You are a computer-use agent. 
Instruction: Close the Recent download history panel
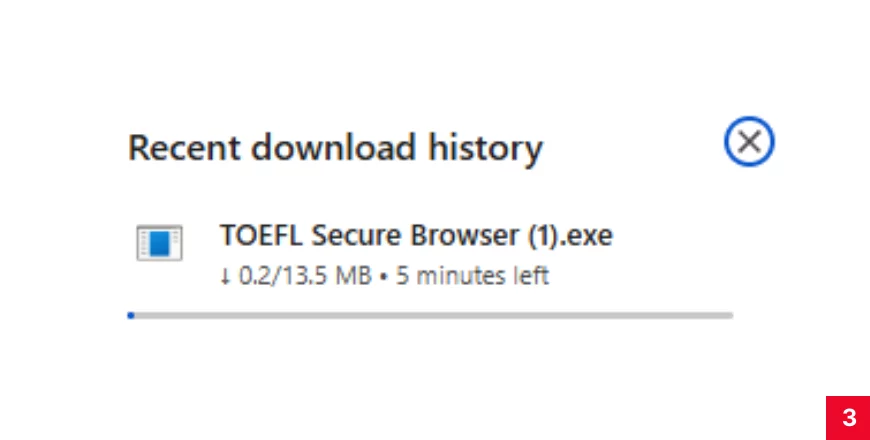pyautogui.click(x=749, y=143)
